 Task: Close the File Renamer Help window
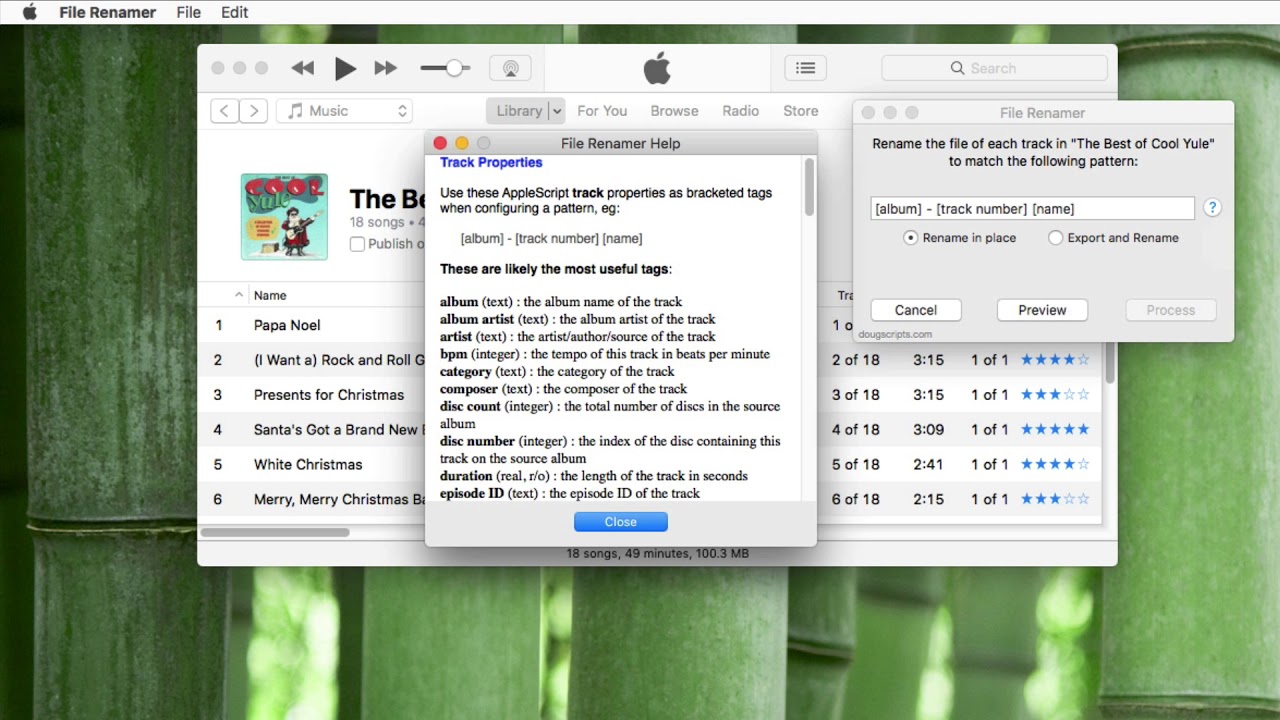click(440, 144)
